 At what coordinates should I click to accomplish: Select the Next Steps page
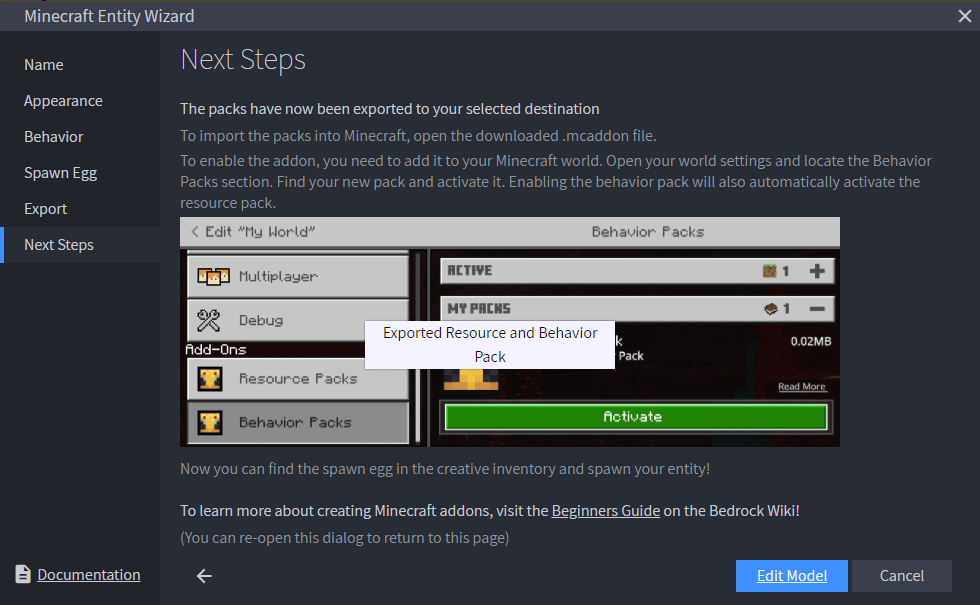pos(80,245)
